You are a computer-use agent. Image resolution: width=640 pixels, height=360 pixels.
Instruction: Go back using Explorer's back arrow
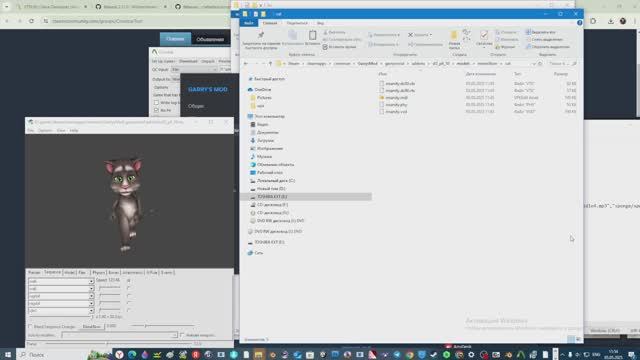point(246,64)
